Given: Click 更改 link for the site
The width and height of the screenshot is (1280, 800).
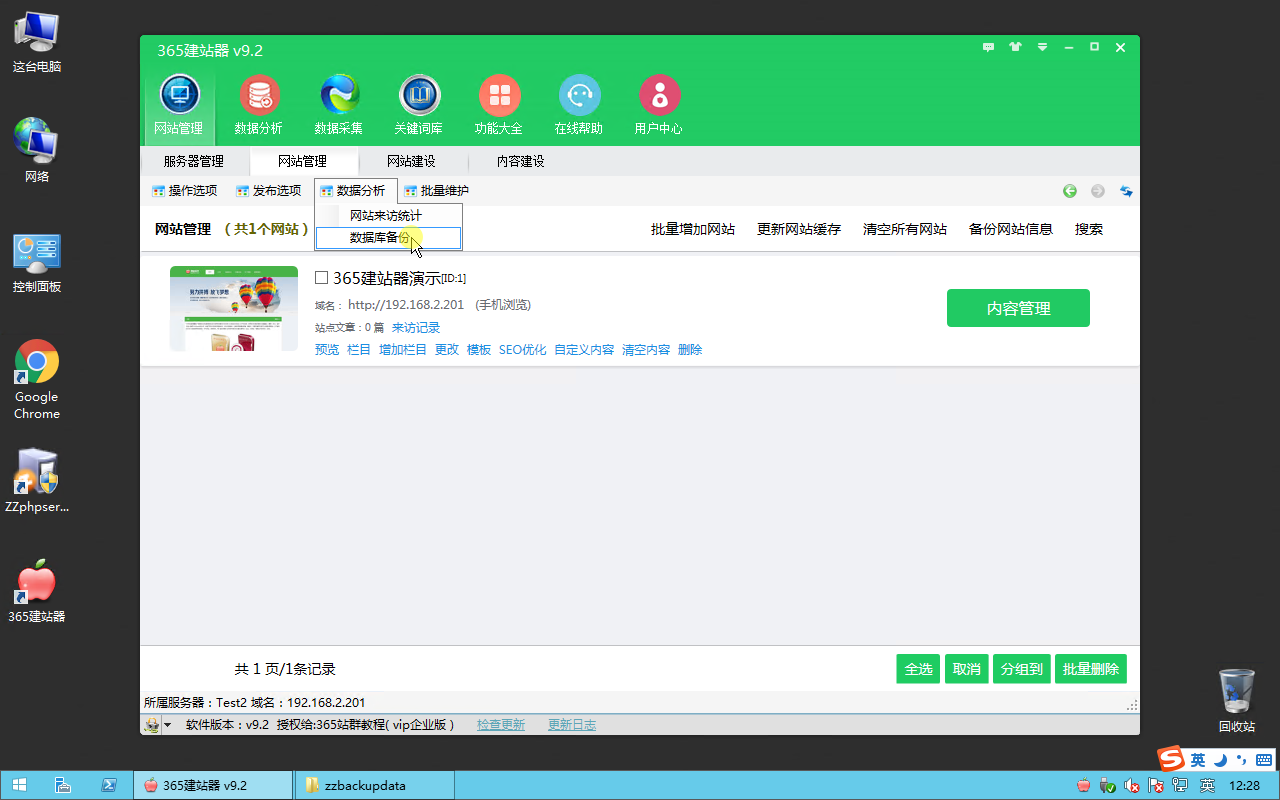Looking at the screenshot, I should (x=447, y=350).
